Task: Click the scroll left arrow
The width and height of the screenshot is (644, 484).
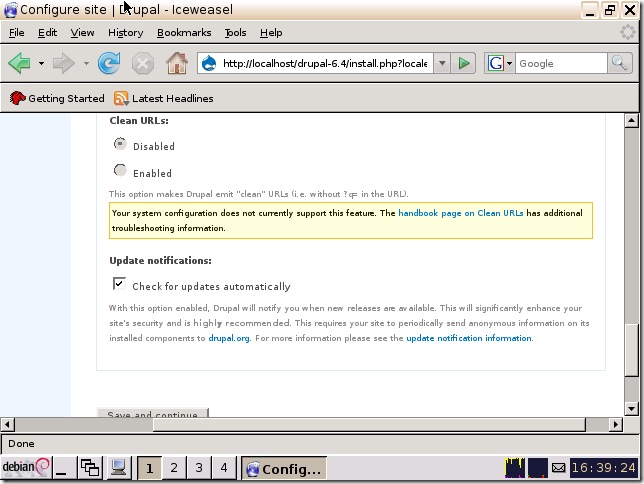Action: (x=8, y=424)
